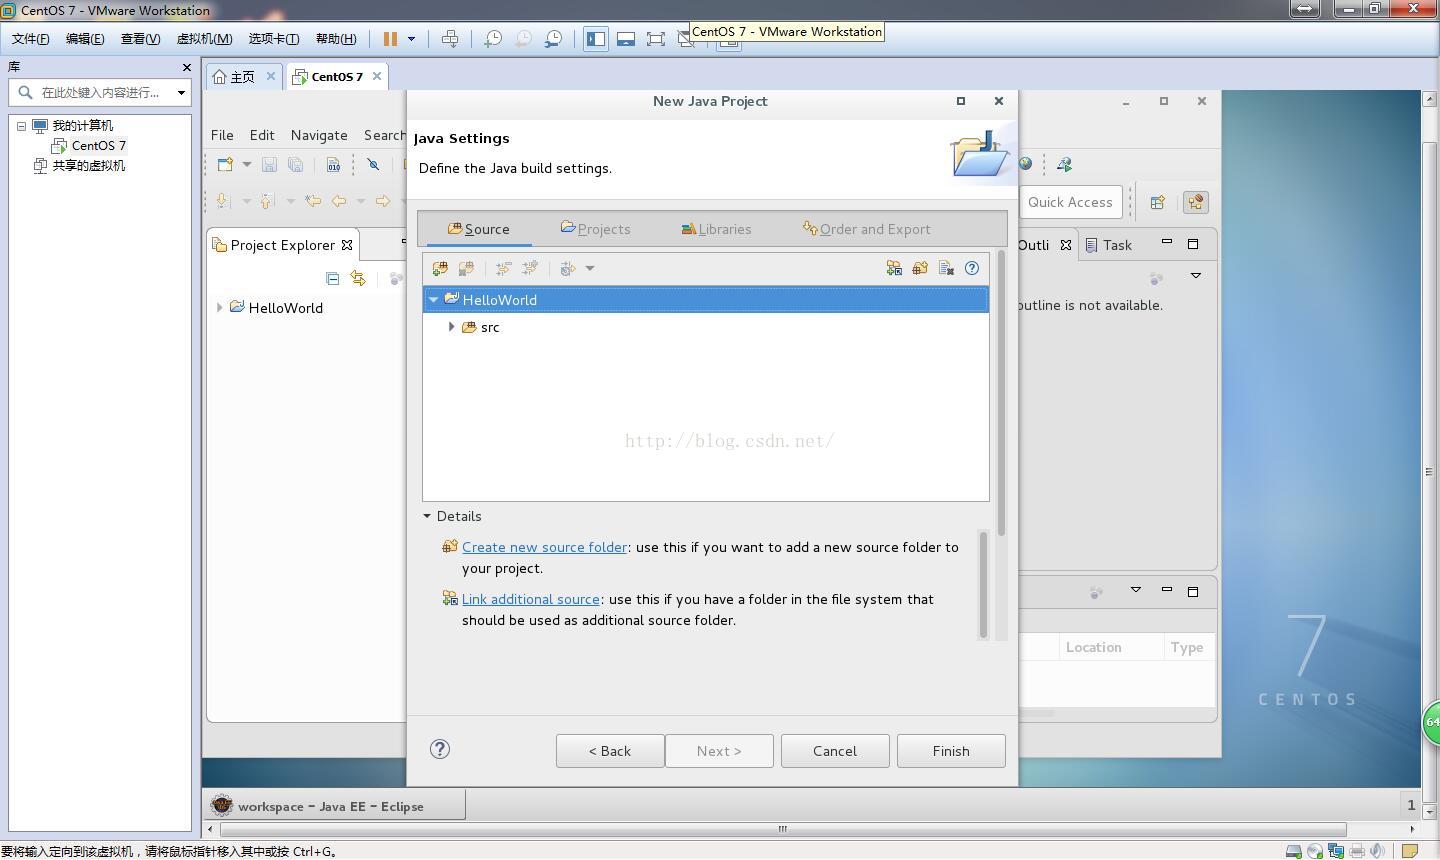Click the VMware pause virtual machine icon
This screenshot has height=860, width=1440.
click(391, 39)
